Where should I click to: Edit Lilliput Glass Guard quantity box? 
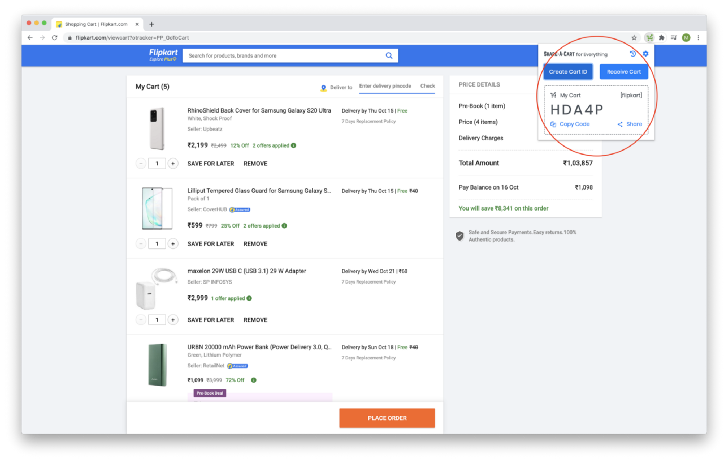coord(157,244)
